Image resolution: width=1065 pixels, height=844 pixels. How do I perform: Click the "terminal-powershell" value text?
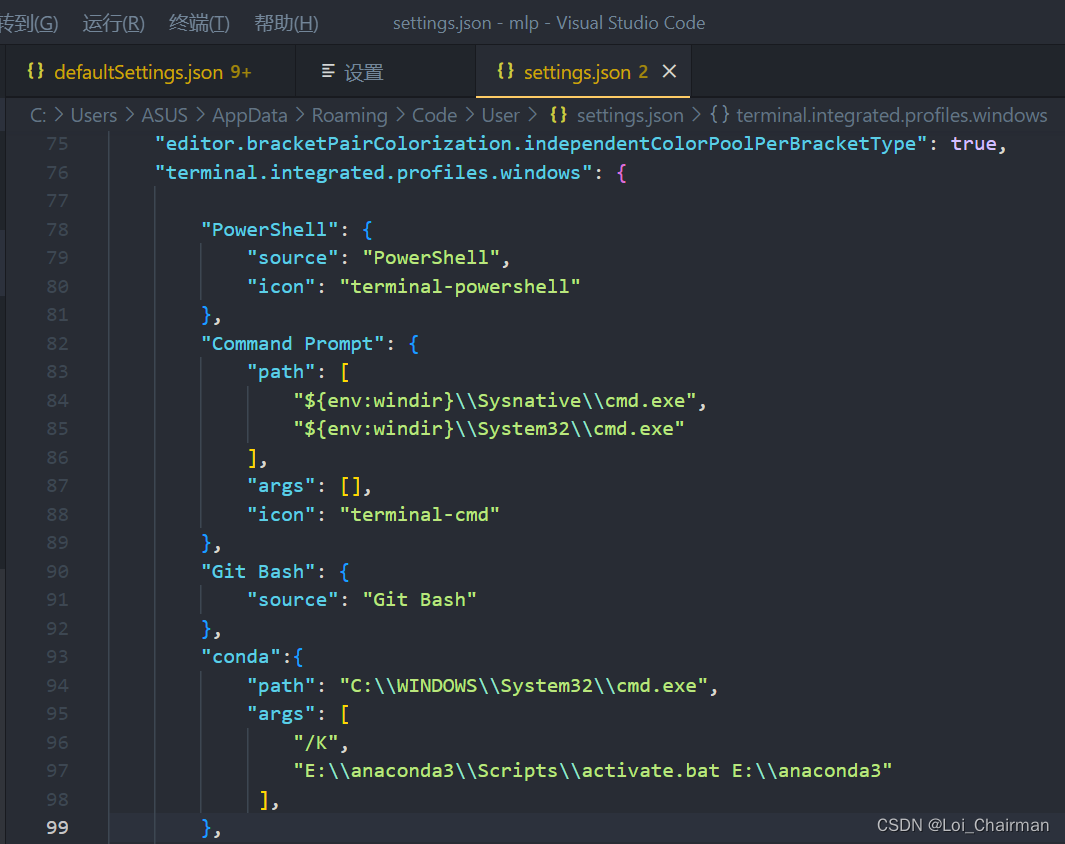[x=460, y=287]
